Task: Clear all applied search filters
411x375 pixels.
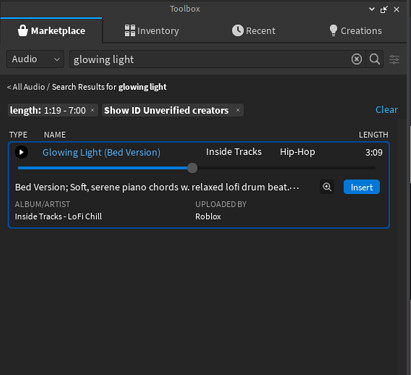Action: pyautogui.click(x=386, y=110)
